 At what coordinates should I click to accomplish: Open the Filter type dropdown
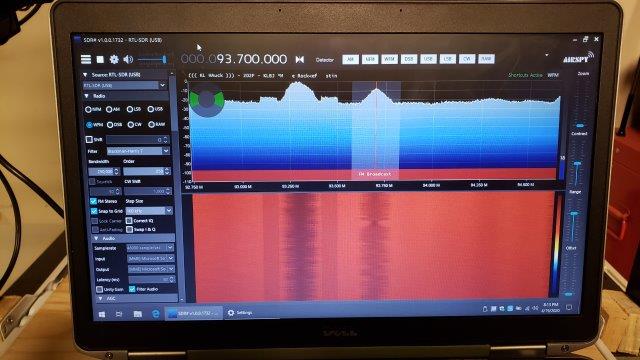[x=138, y=151]
